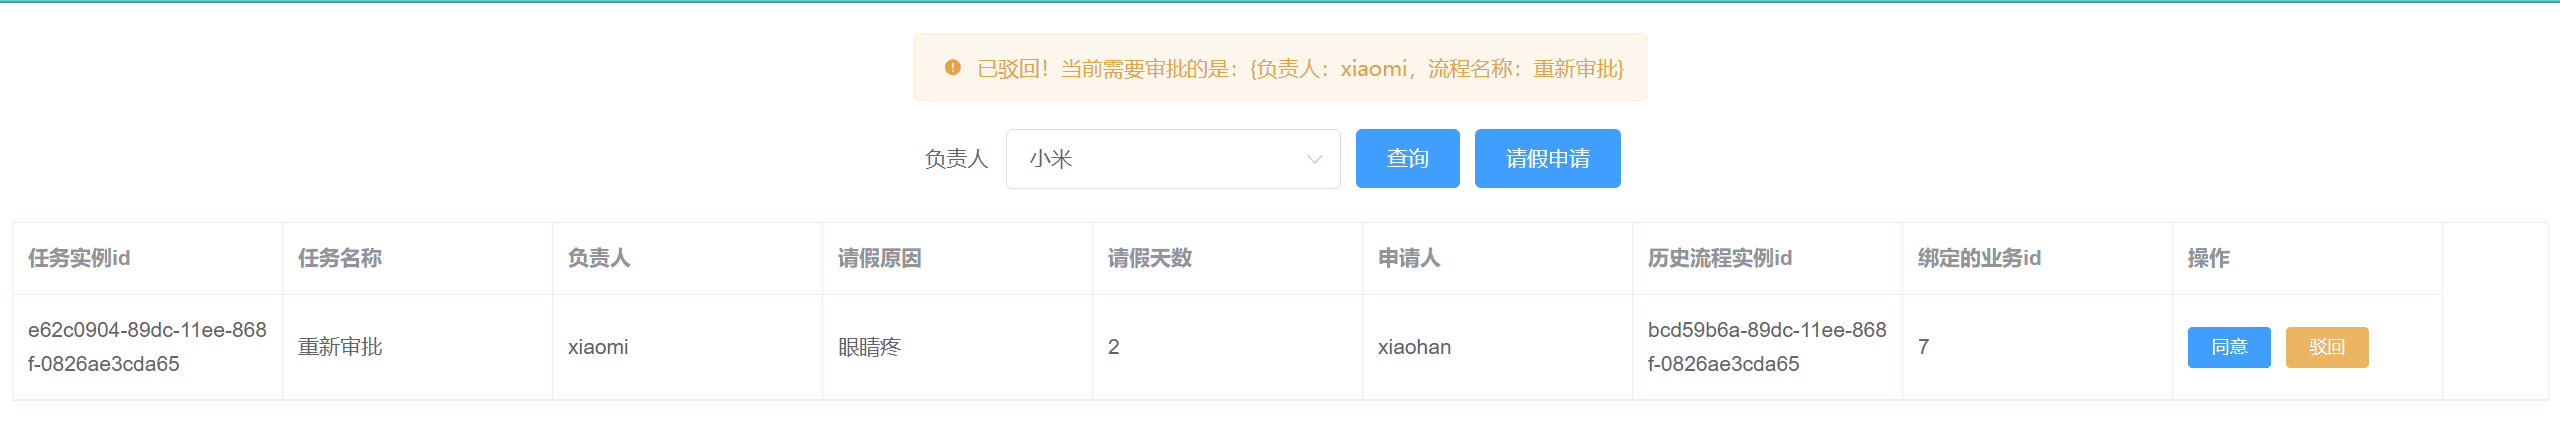Click the xiaohan applicant cell

1414,347
